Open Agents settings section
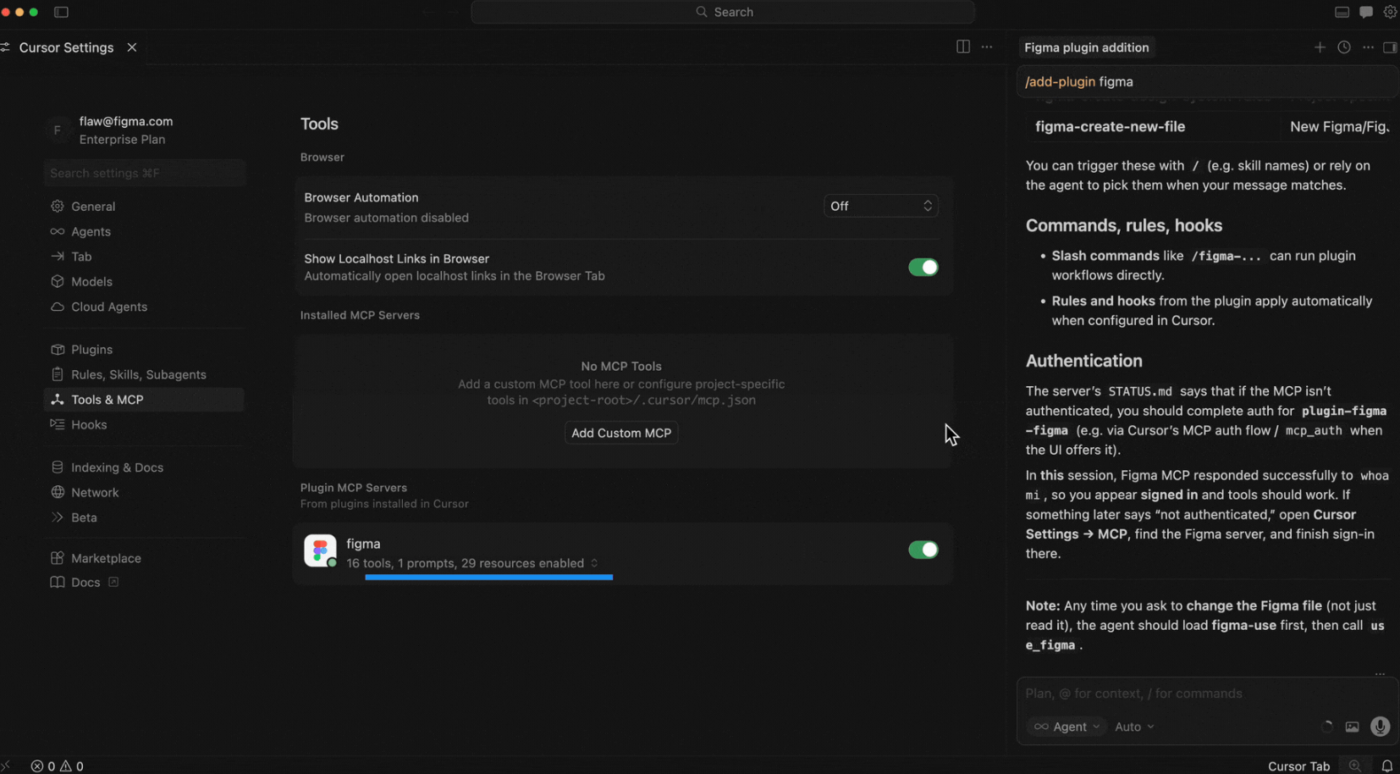 tap(144, 231)
